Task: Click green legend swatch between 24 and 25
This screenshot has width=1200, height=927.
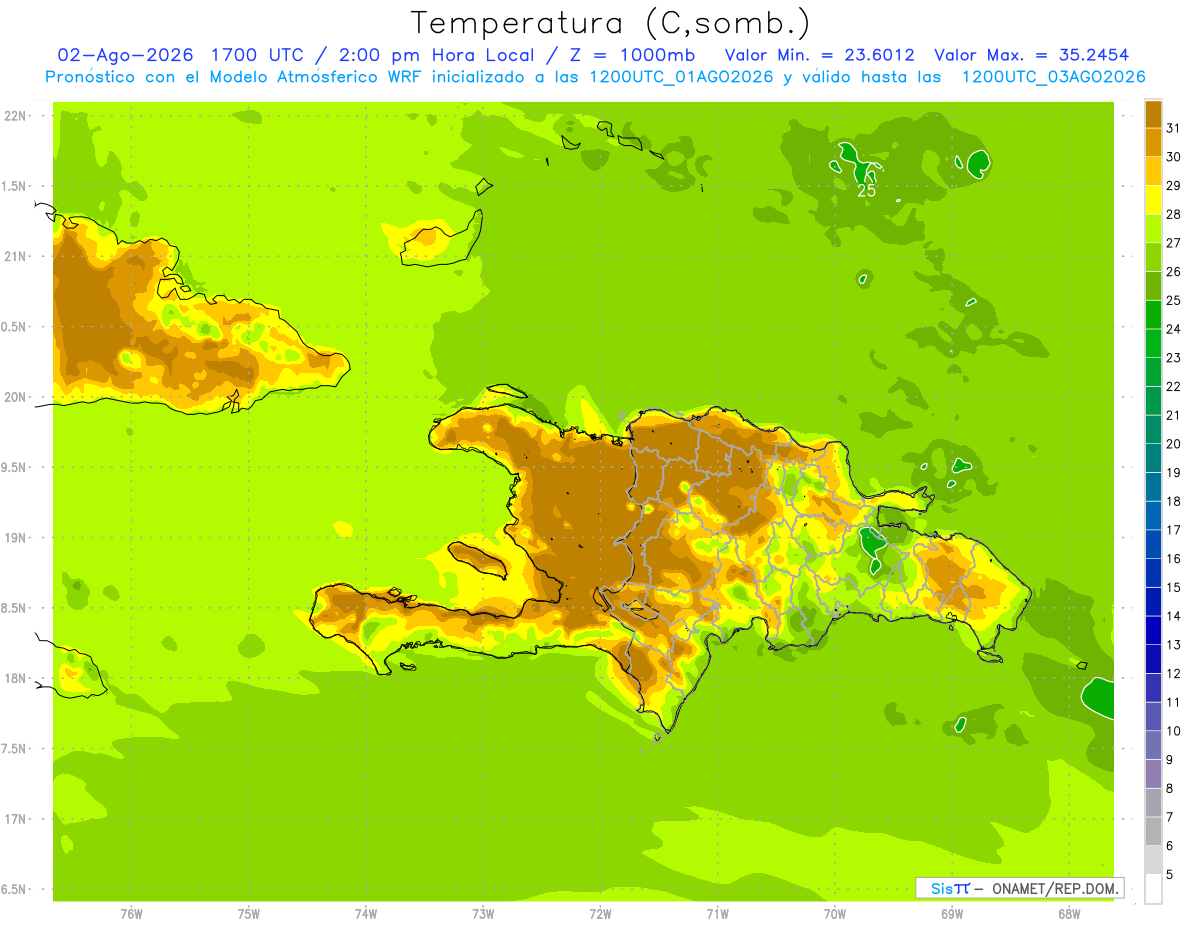Action: (1153, 314)
